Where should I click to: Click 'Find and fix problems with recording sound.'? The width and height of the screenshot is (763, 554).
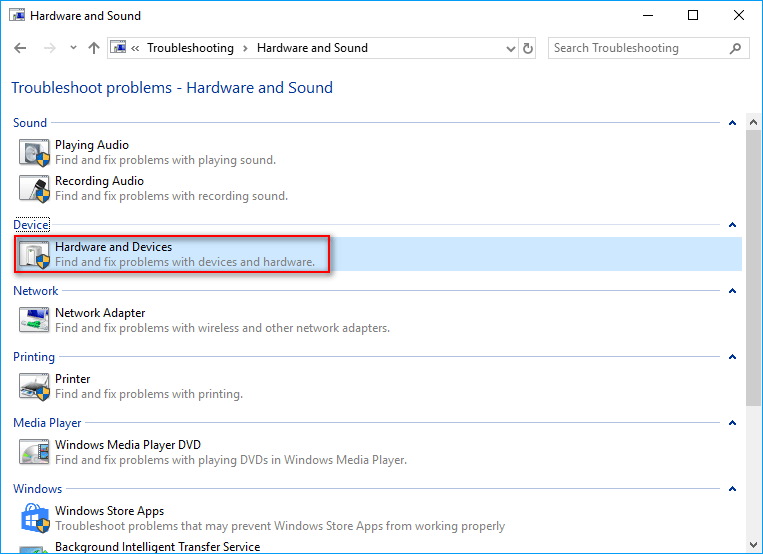171,196
